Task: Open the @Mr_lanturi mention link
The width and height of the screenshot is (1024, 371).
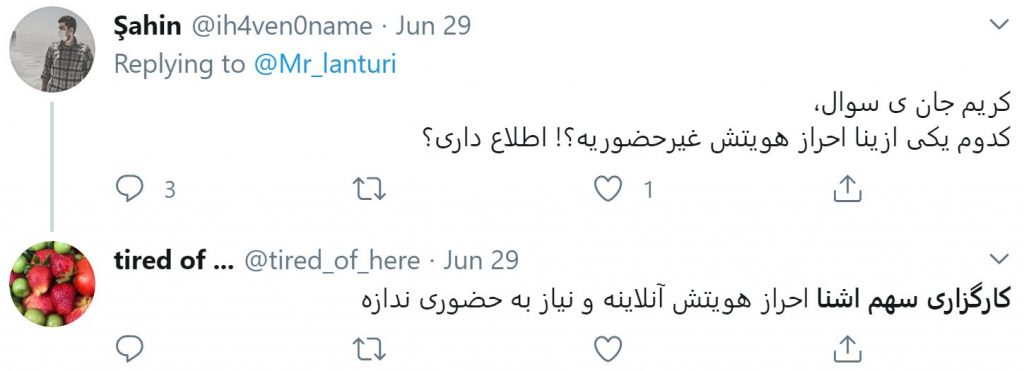Action: coord(325,65)
